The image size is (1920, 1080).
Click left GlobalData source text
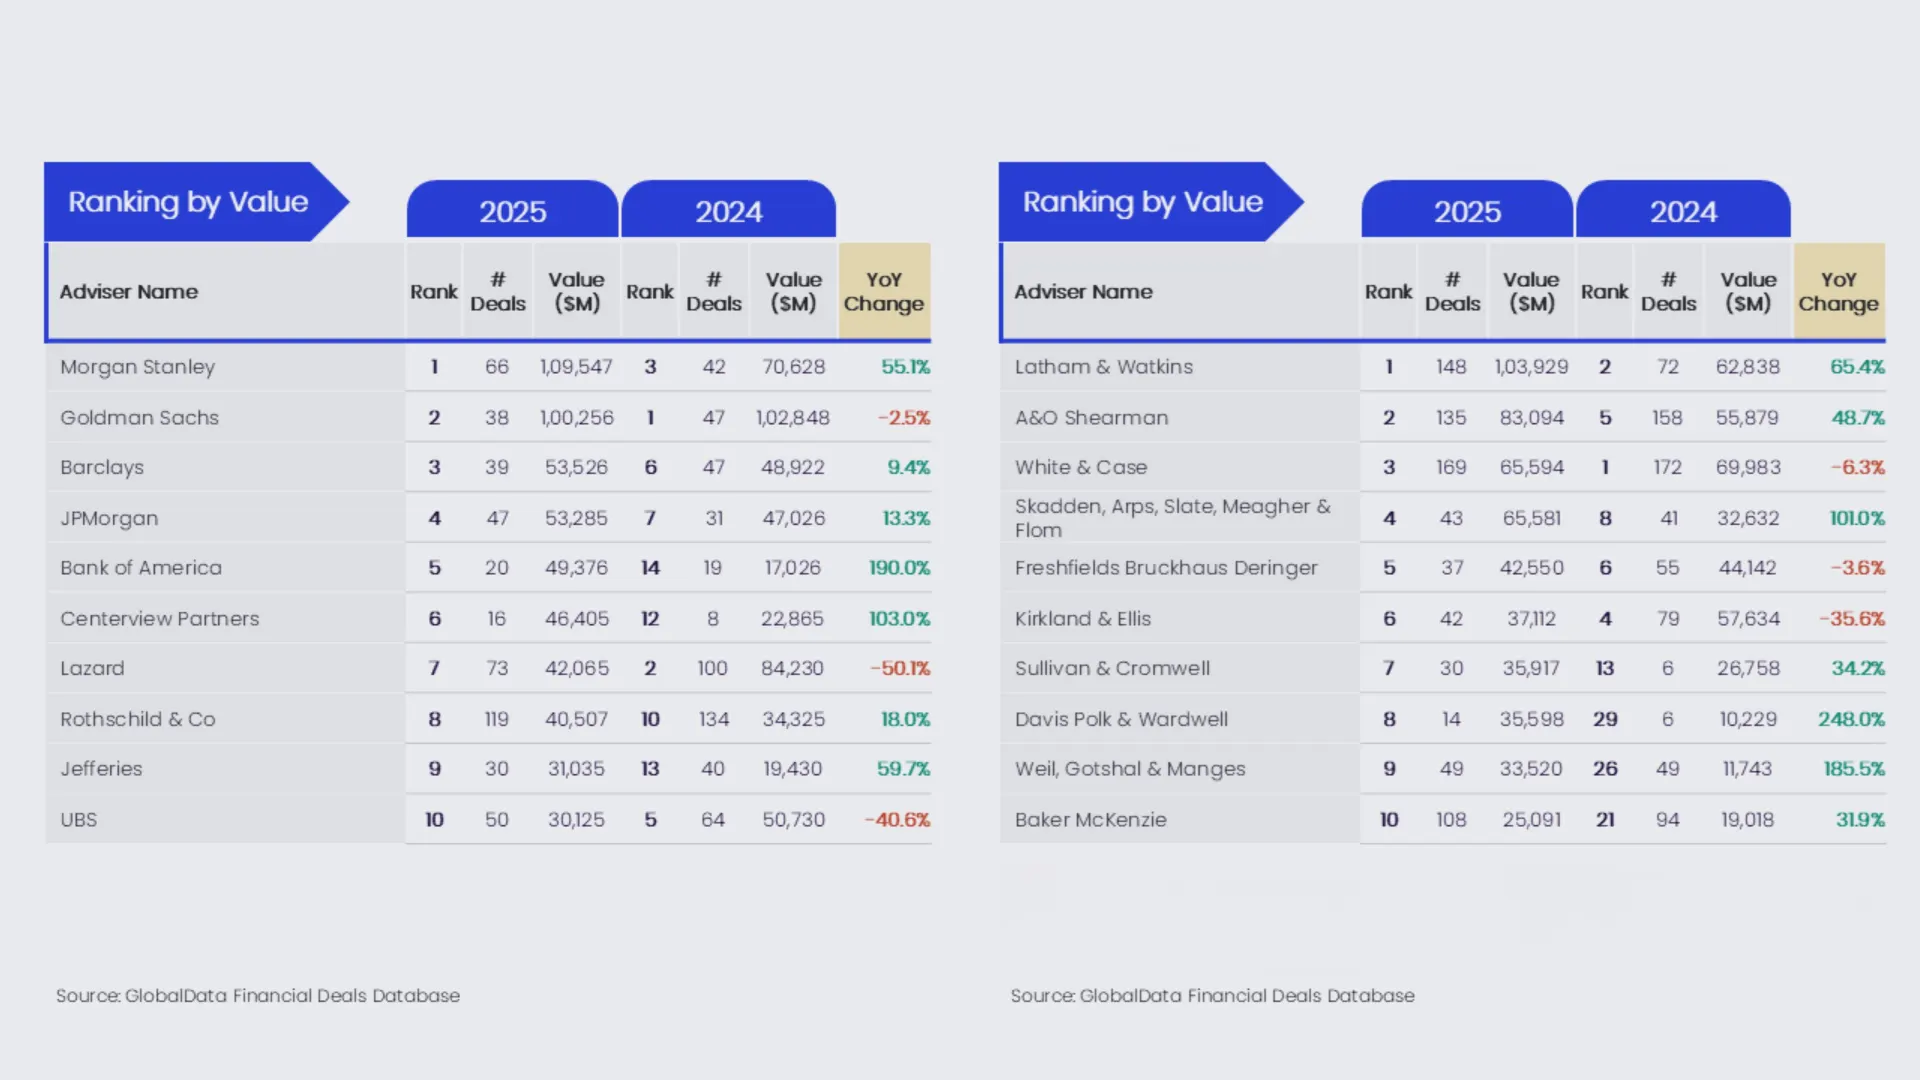click(258, 996)
